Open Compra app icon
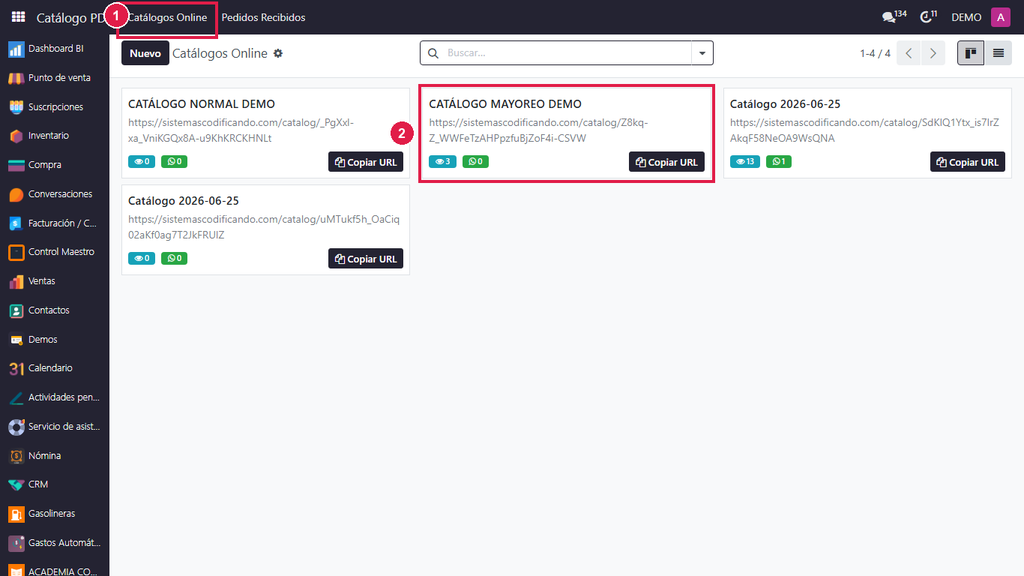The image size is (1024, 576). tap(16, 165)
